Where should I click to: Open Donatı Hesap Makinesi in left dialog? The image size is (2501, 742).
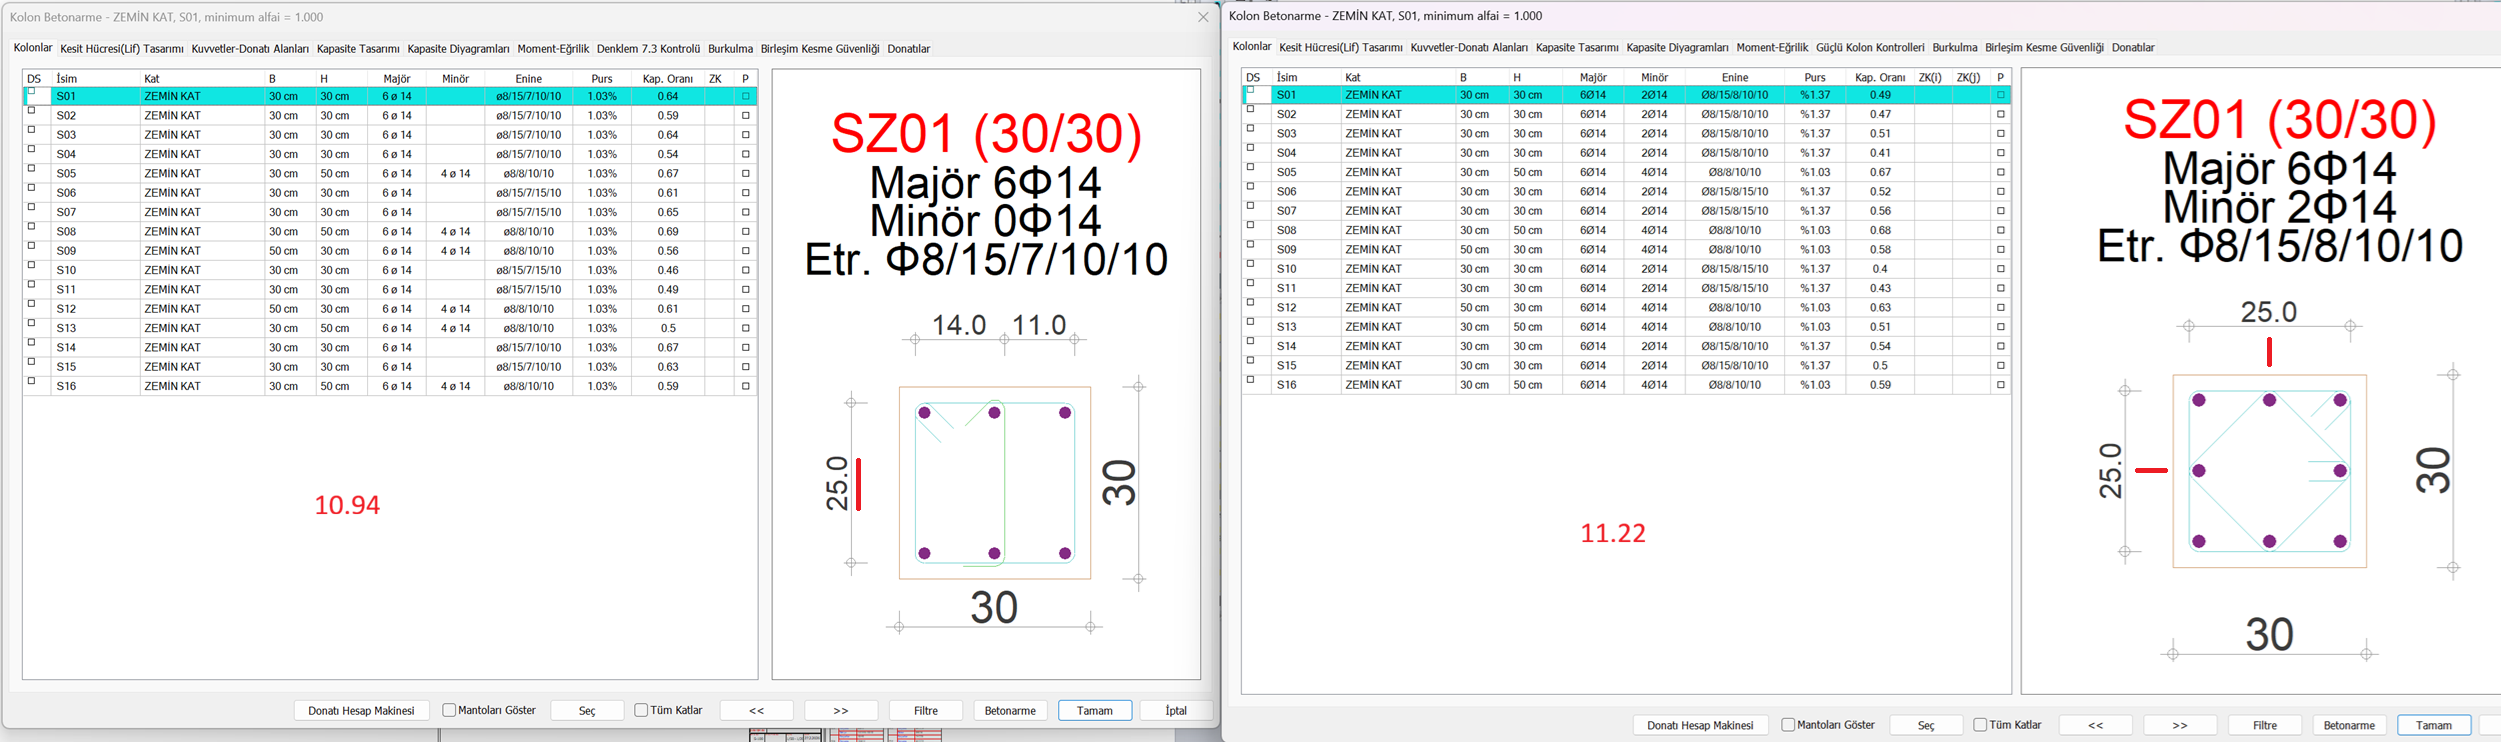pos(361,711)
